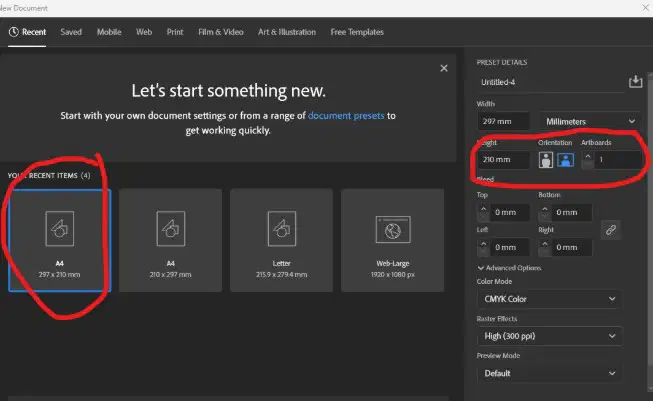This screenshot has height=401, width=653.
Task: Close the New Document dialog
Action: point(645,7)
